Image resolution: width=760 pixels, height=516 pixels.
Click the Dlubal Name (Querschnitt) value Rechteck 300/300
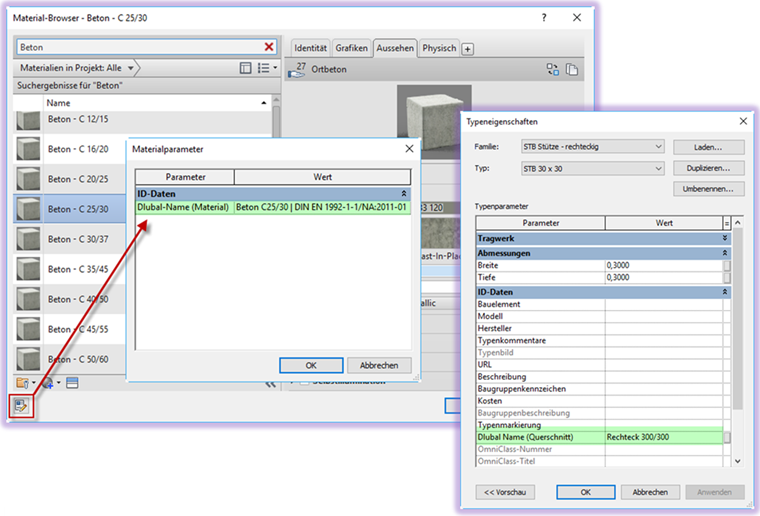(x=663, y=437)
